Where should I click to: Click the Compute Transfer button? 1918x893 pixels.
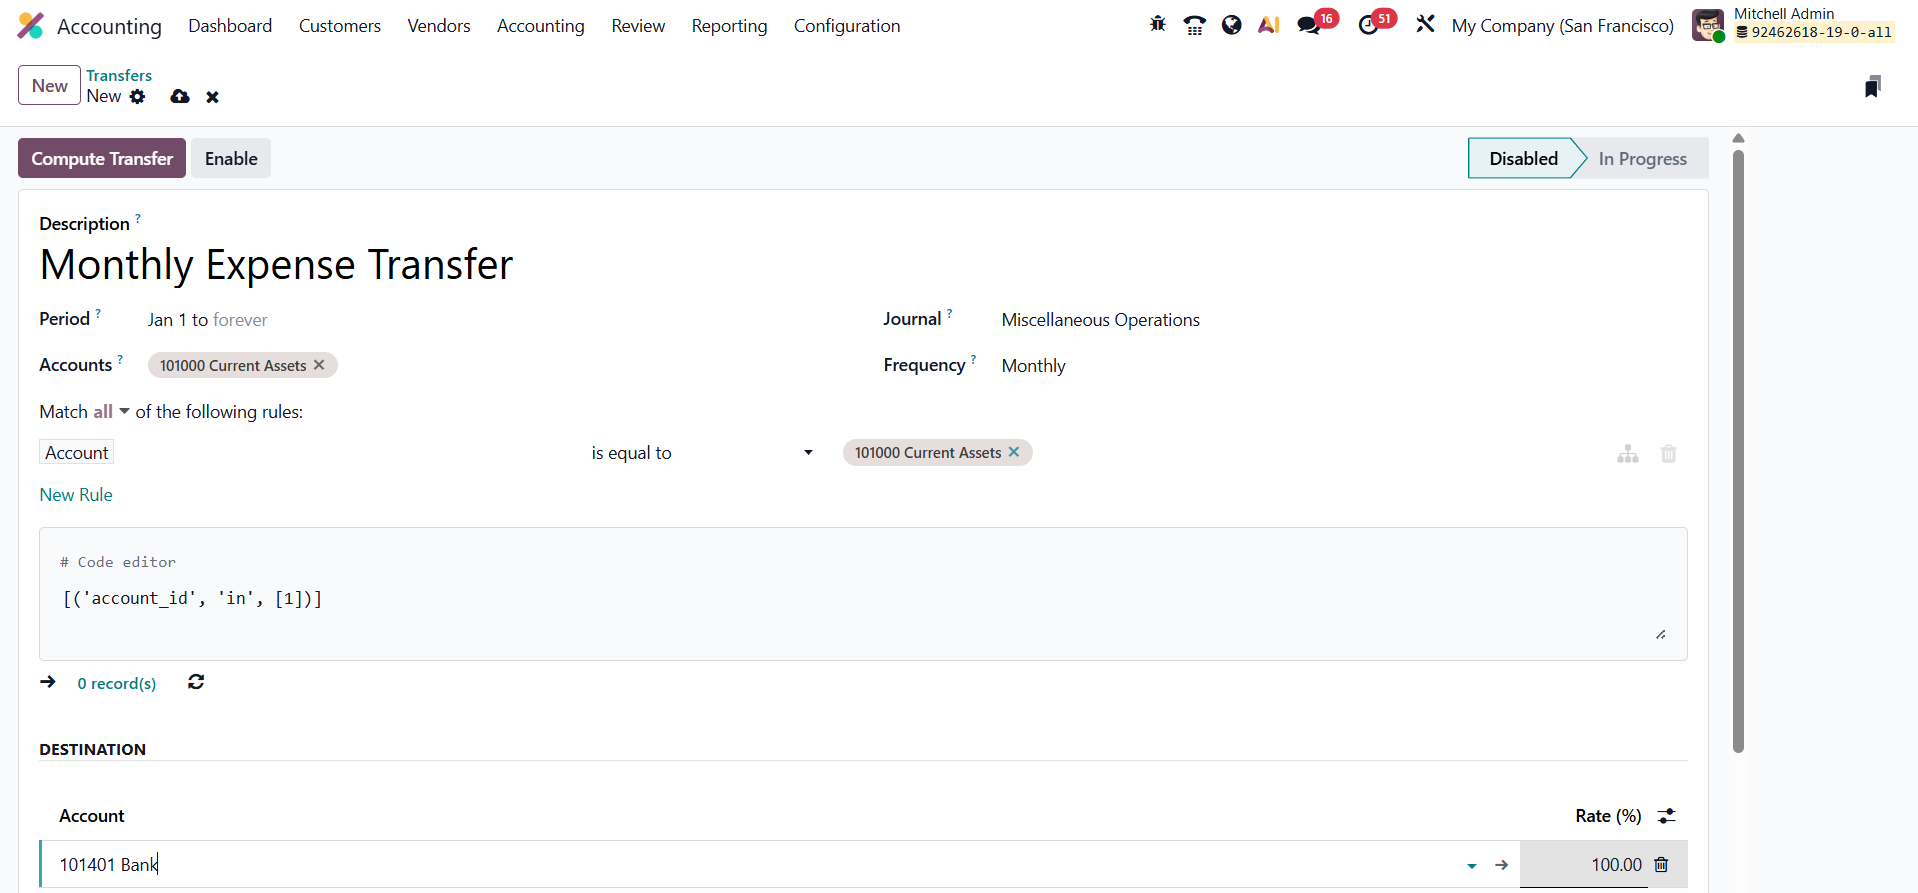pyautogui.click(x=102, y=158)
